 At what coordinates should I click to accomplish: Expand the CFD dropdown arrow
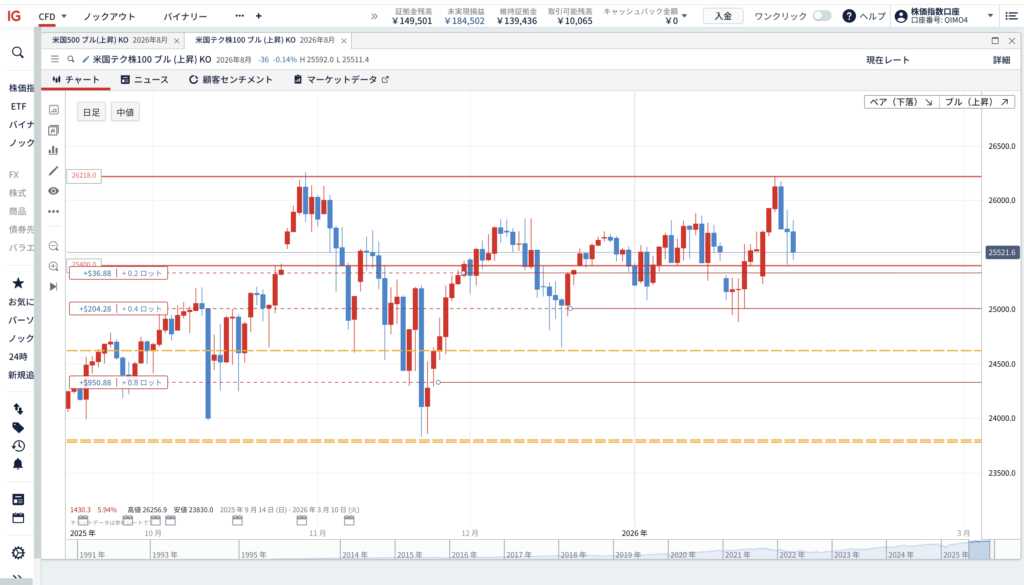[64, 17]
